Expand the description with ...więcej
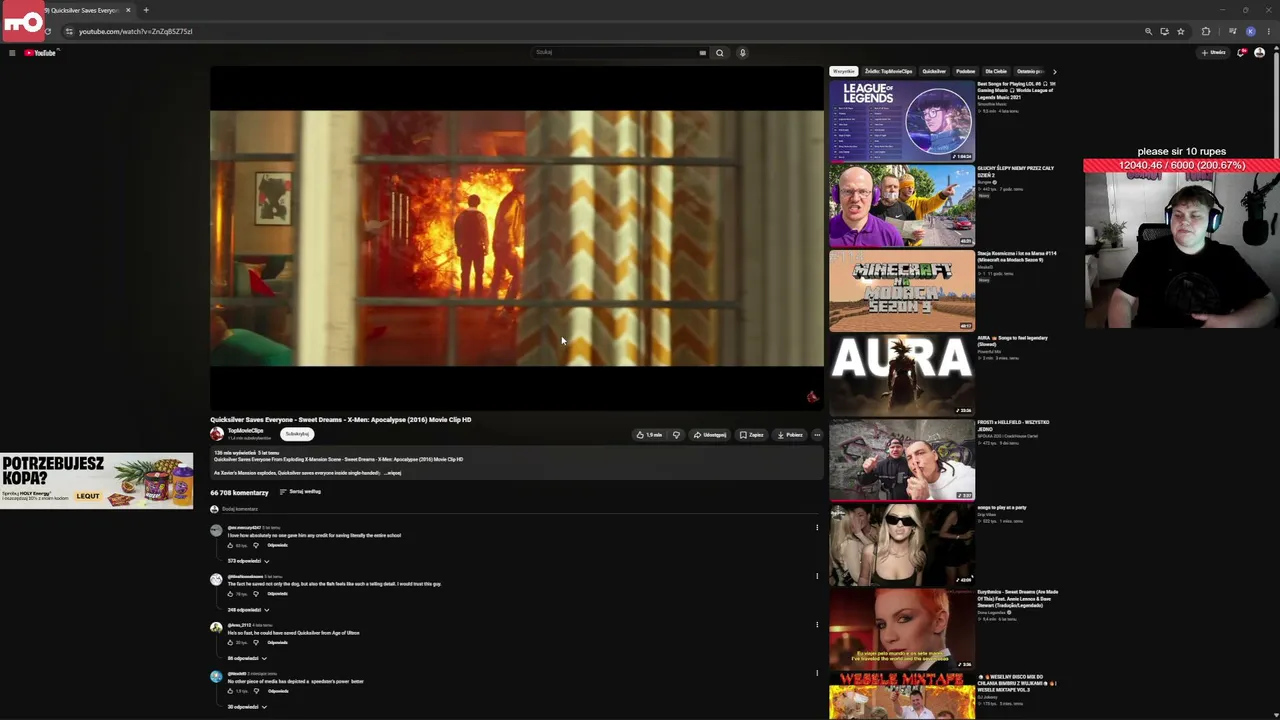The width and height of the screenshot is (1280, 720). click(392, 473)
